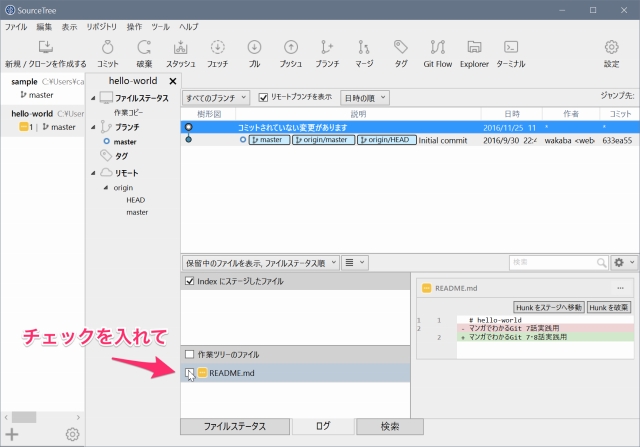This screenshot has height=447, width=640.
Task: Click the Push (プッシュ) toolbar icon
Action: click(x=291, y=53)
